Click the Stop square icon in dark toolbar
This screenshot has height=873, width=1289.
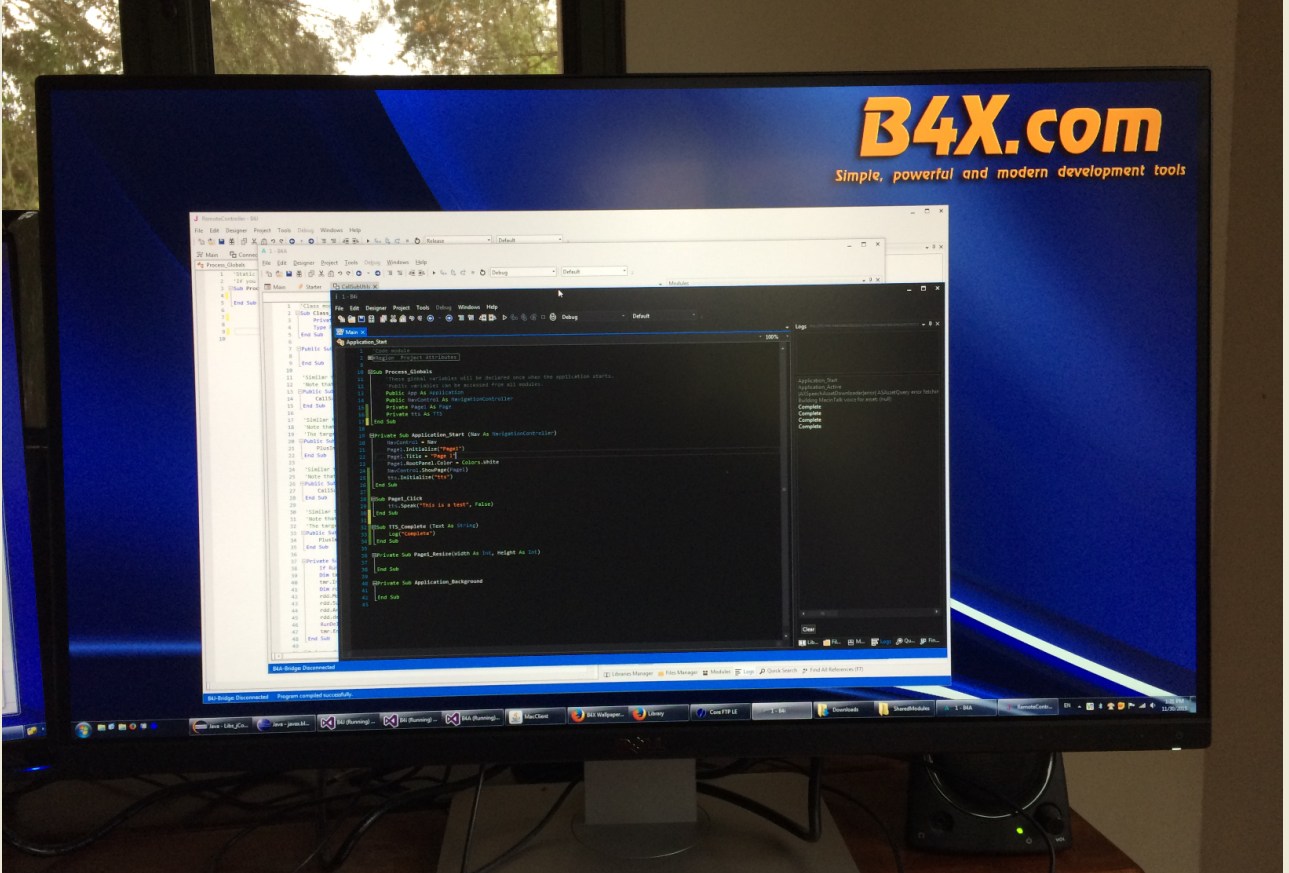tap(541, 317)
